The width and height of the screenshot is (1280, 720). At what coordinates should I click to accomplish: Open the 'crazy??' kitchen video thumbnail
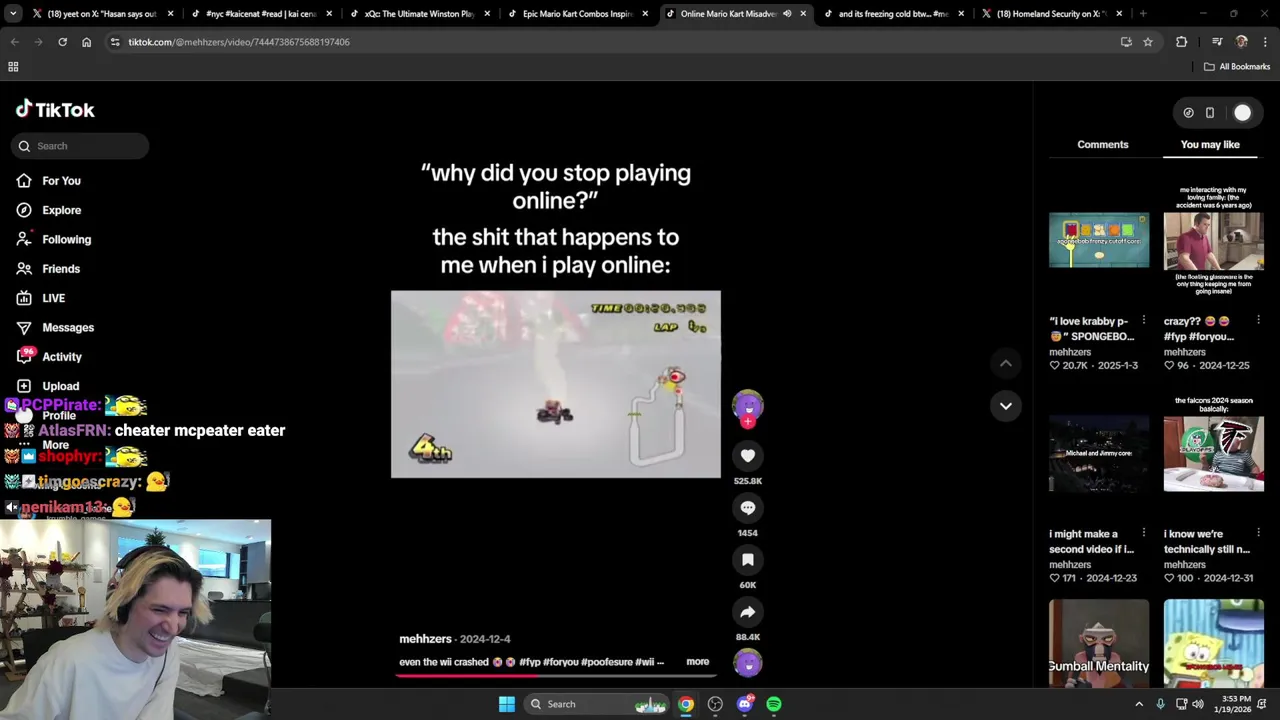[1213, 240]
